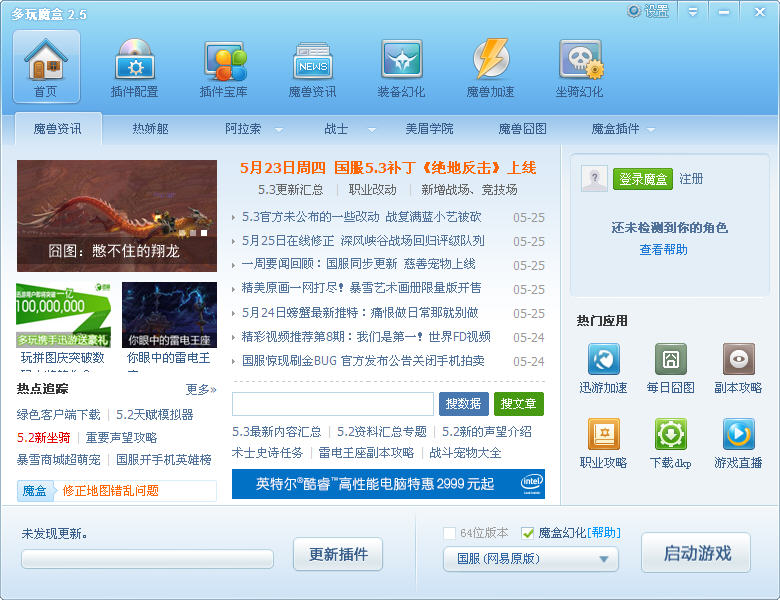Open news 精彩视频推荐第8期
This screenshot has width=780, height=600.
(x=366, y=337)
